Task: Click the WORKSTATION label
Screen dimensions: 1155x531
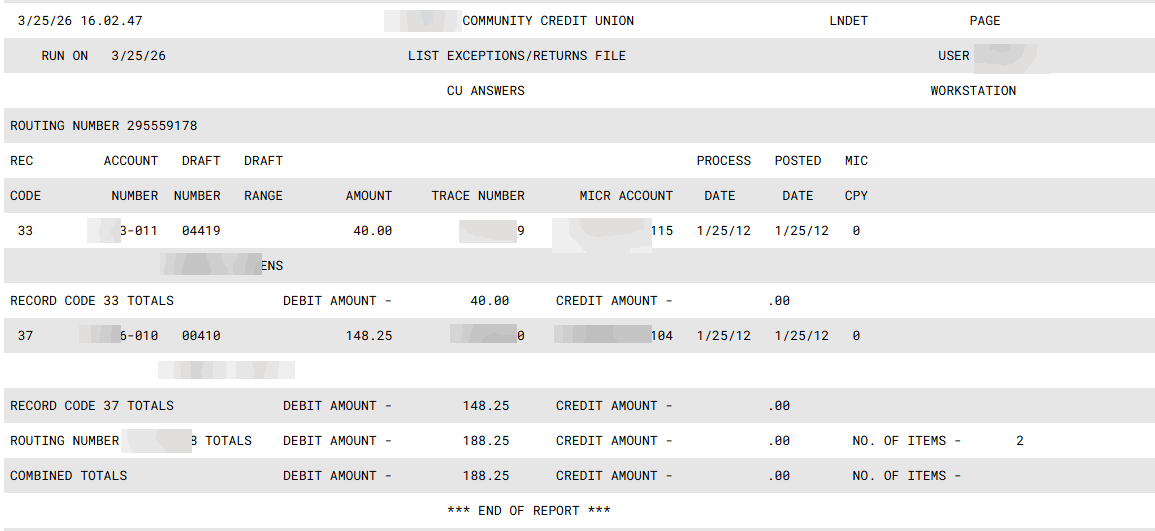Action: [x=973, y=91]
